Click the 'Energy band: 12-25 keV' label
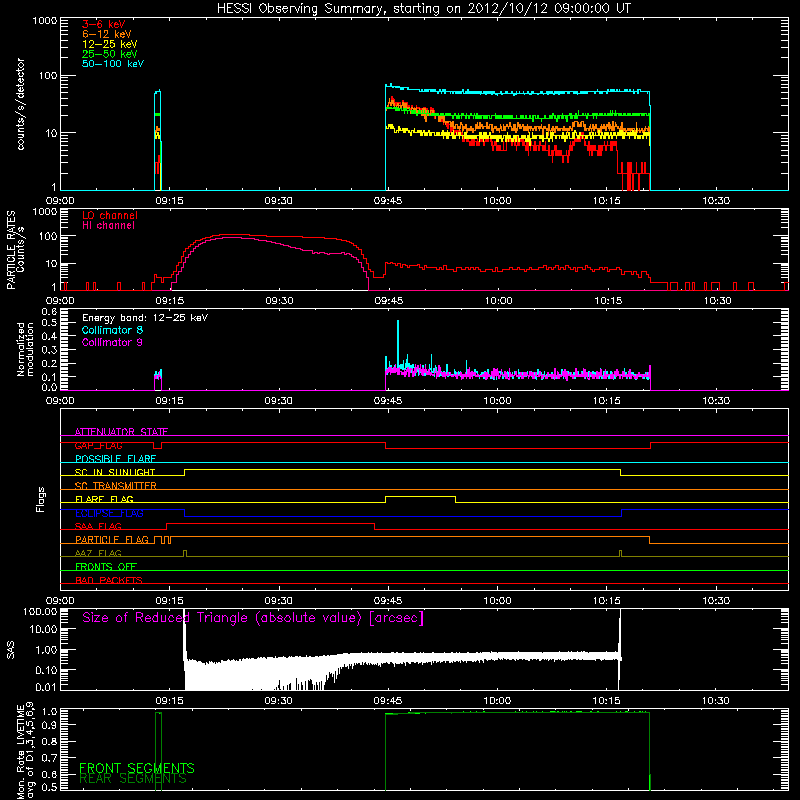 coord(145,318)
